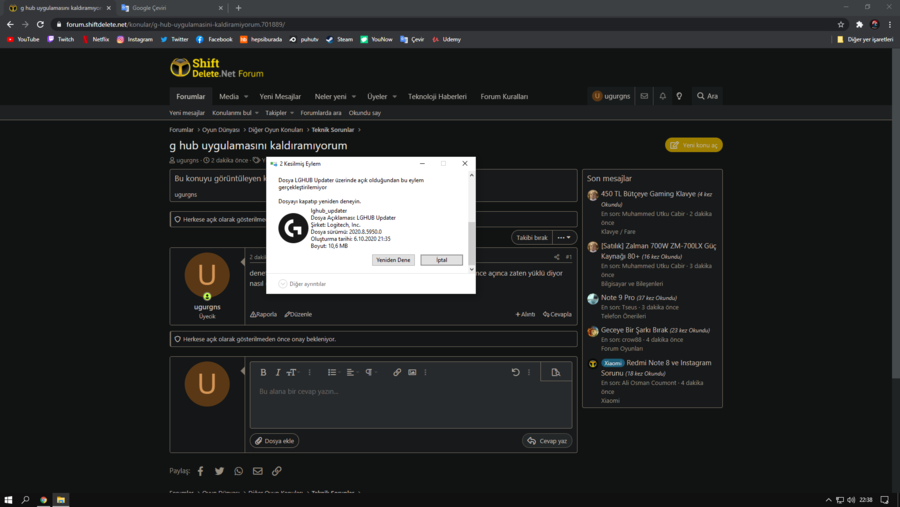900x507 pixels.
Task: Open the YouTube bookmark
Action: tap(23, 40)
